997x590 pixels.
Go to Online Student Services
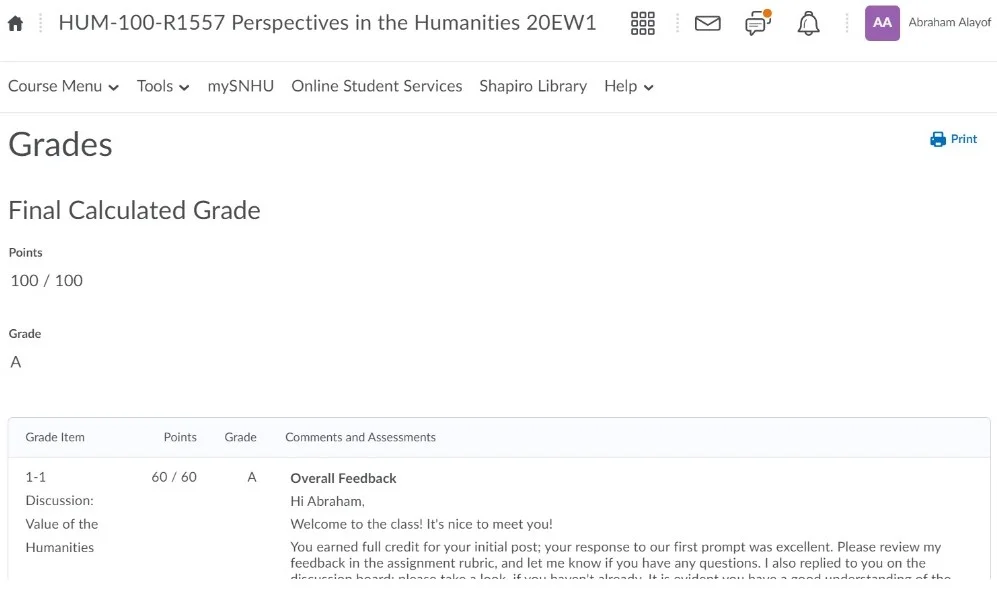[x=376, y=86]
